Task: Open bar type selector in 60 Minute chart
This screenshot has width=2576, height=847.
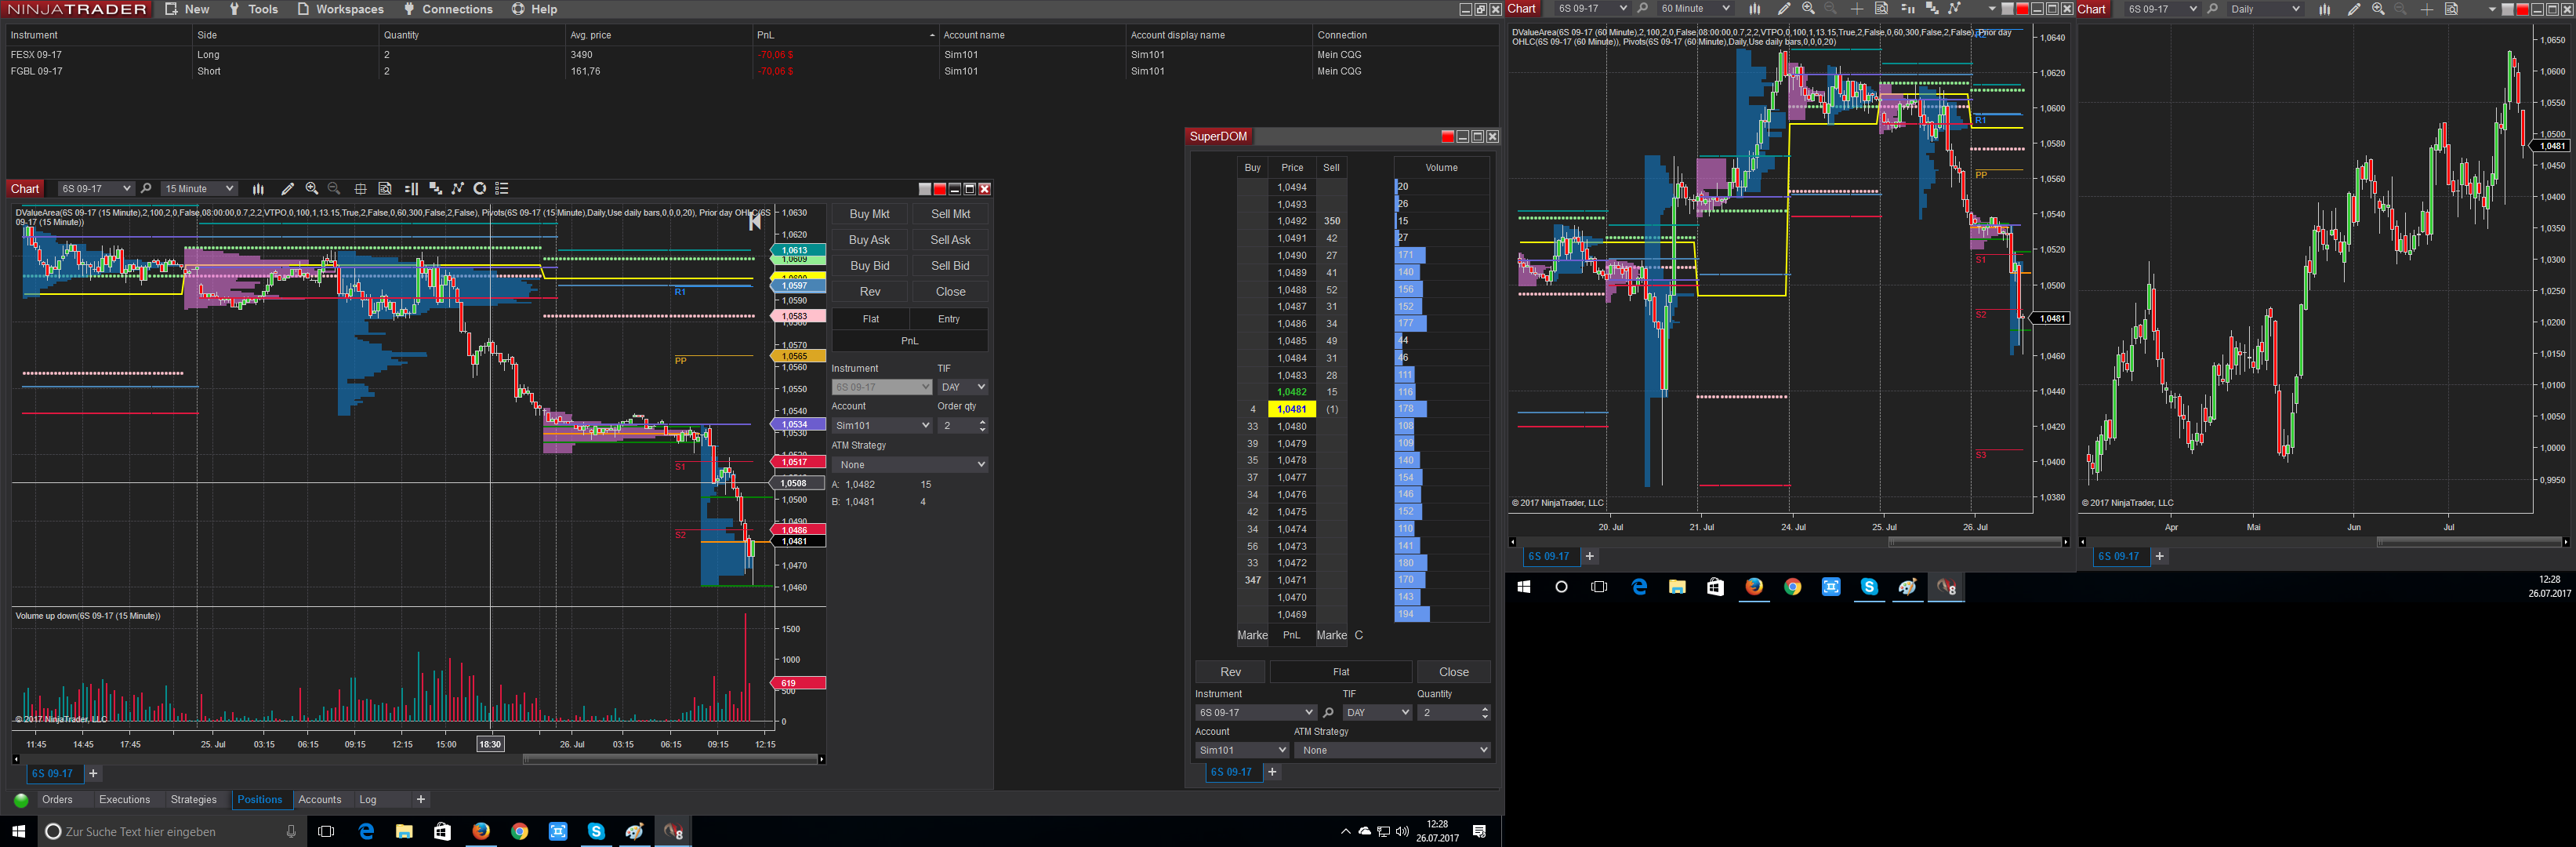Action: (x=1754, y=9)
